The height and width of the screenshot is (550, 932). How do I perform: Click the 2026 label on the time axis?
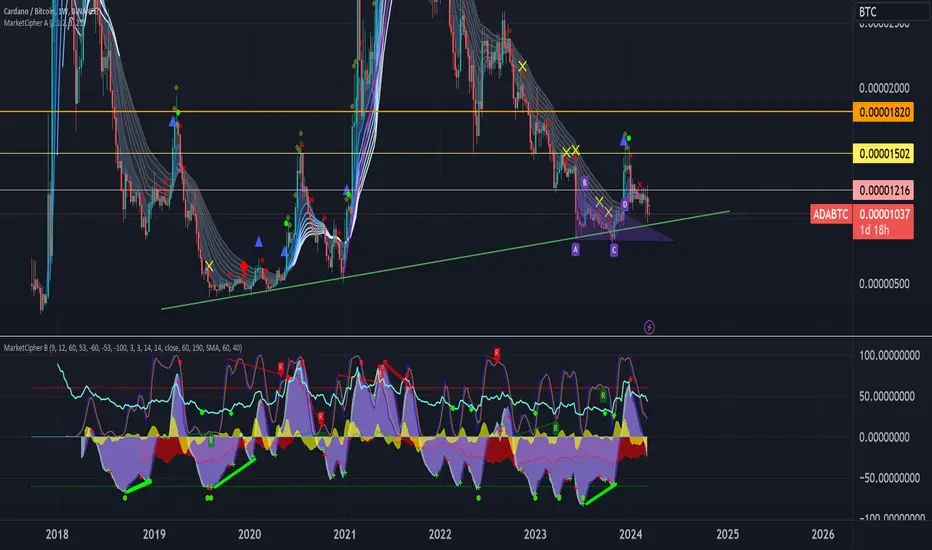[x=823, y=535]
